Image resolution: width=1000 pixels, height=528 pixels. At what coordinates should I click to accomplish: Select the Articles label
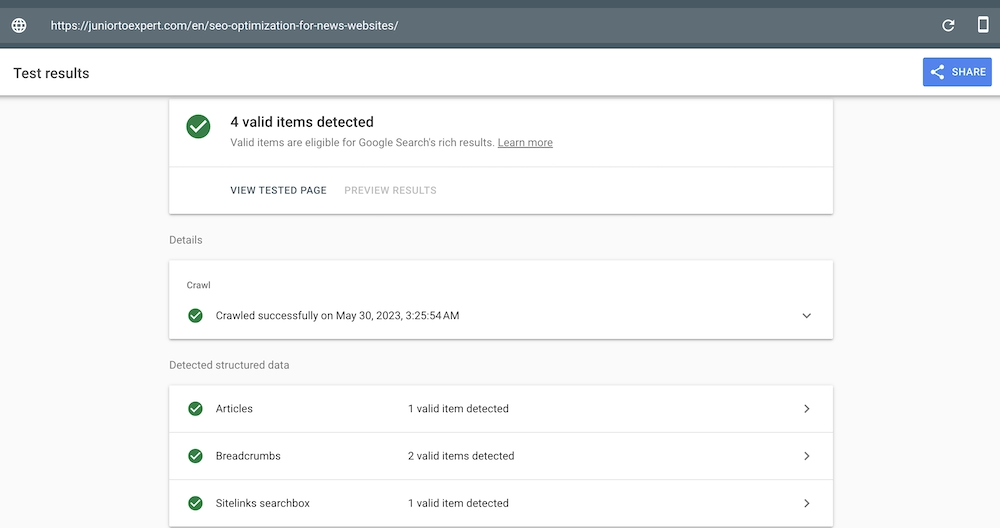point(234,409)
